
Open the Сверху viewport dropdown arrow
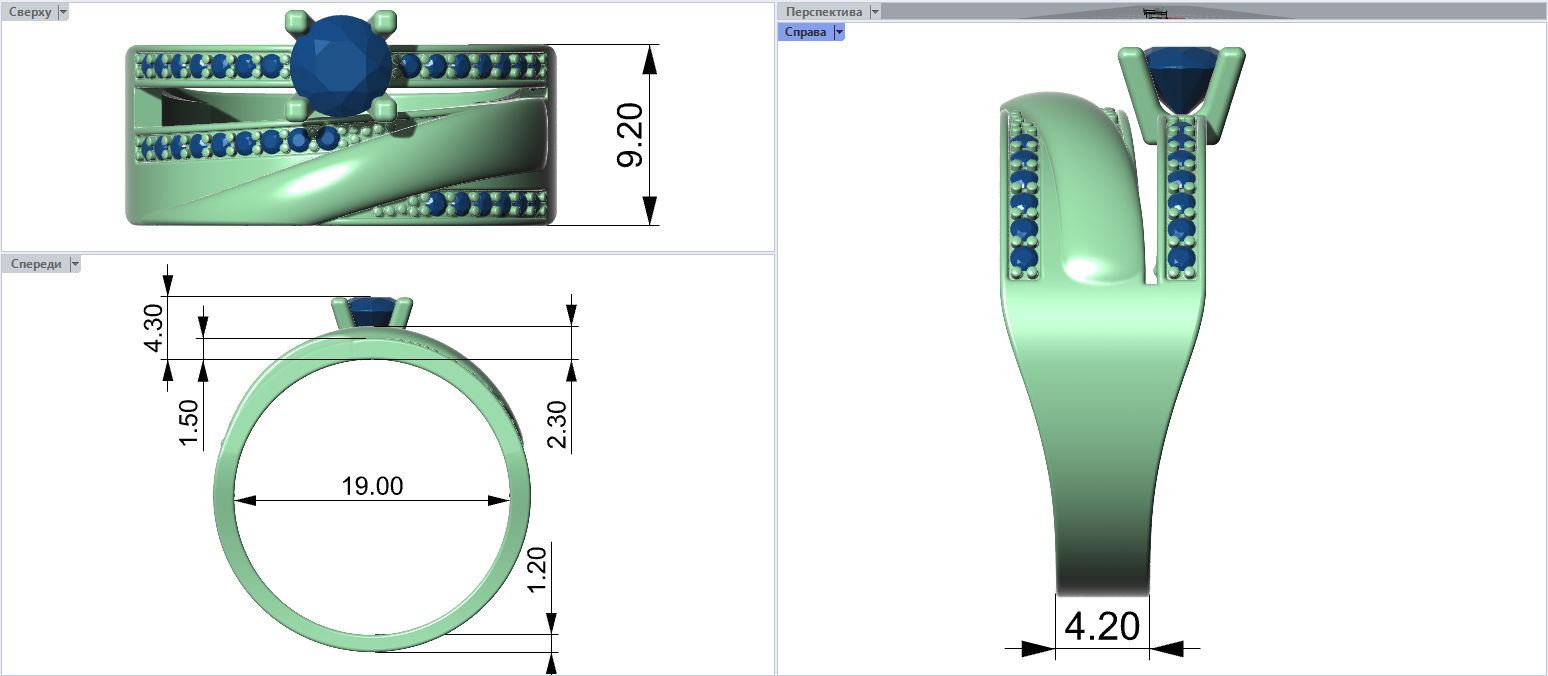pyautogui.click(x=63, y=12)
